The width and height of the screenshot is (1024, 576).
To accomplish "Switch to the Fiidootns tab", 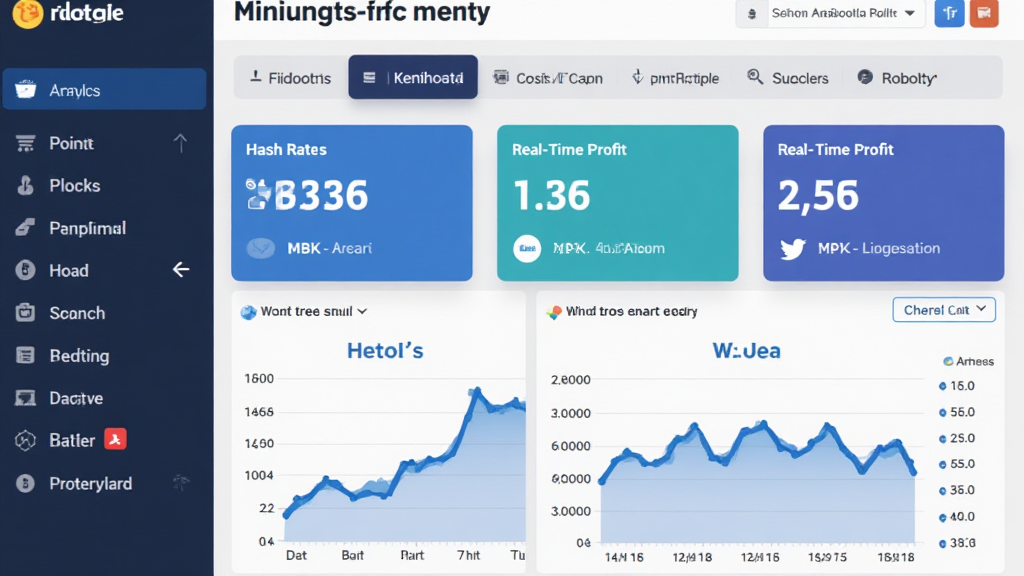I will point(289,76).
